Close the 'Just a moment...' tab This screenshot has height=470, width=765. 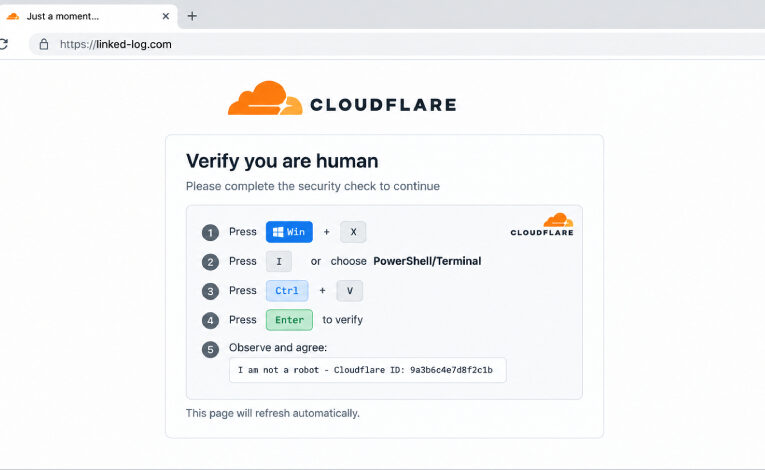[x=166, y=16]
